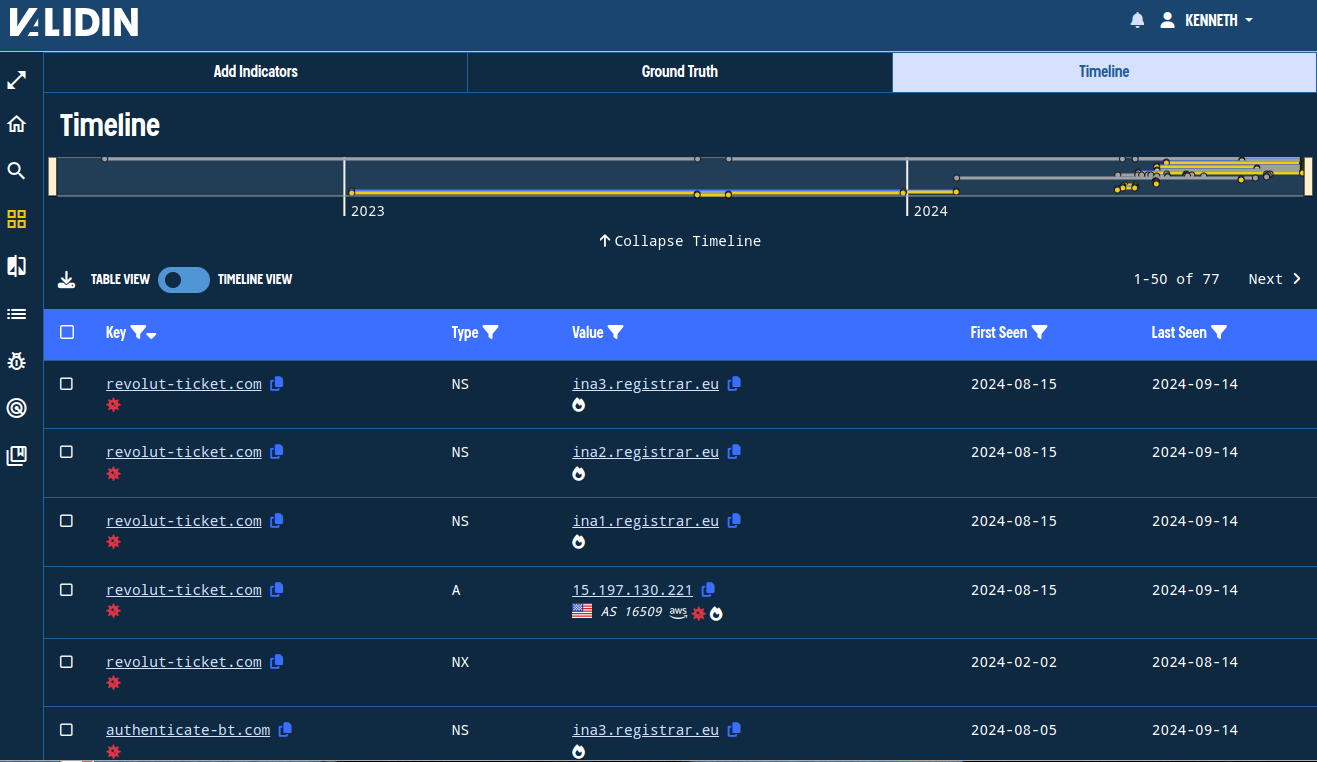Toggle between Table View and Timeline View
Viewport: 1317px width, 762px height.
(184, 280)
